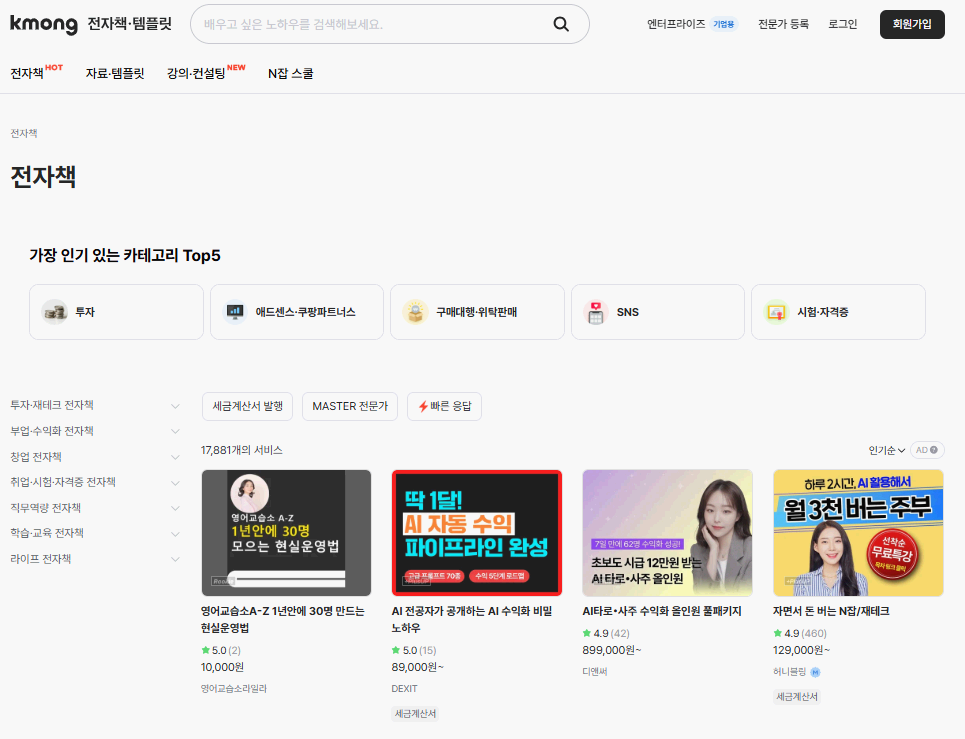Click the 투자 category coin icon
Viewport: 965px width, 739px height.
(x=55, y=312)
